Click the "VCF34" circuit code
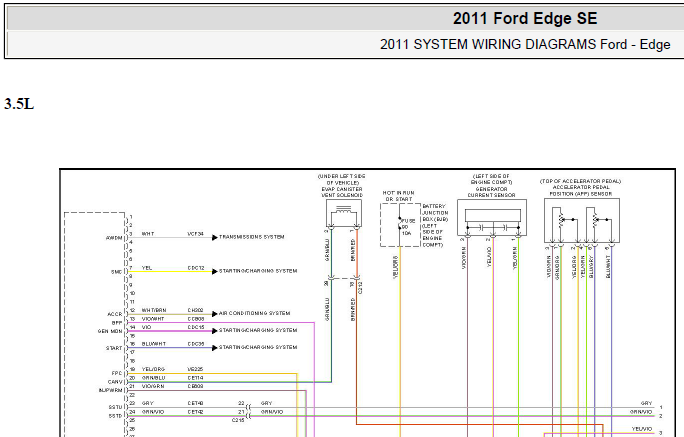This screenshot has height=437, width=684. tap(195, 234)
